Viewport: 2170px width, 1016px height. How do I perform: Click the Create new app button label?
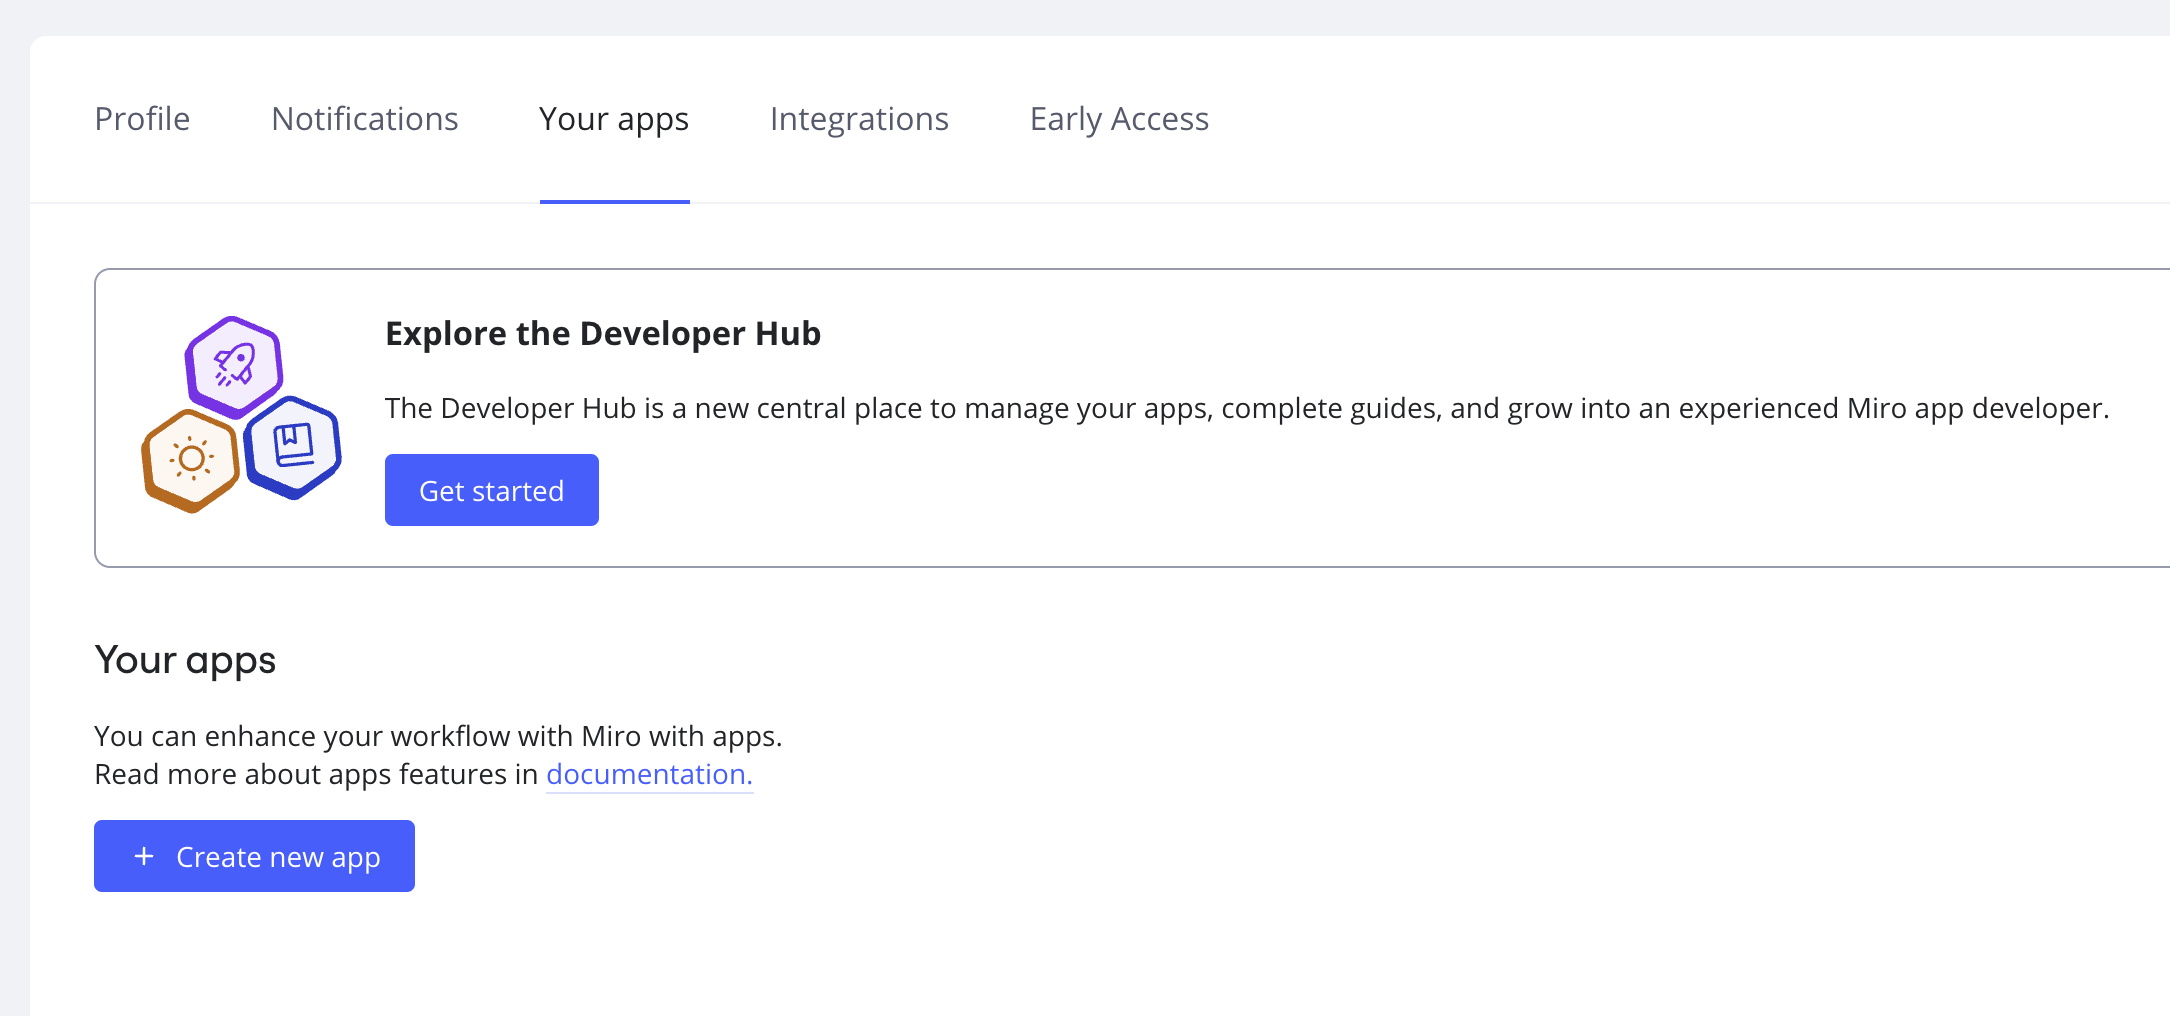tap(278, 857)
